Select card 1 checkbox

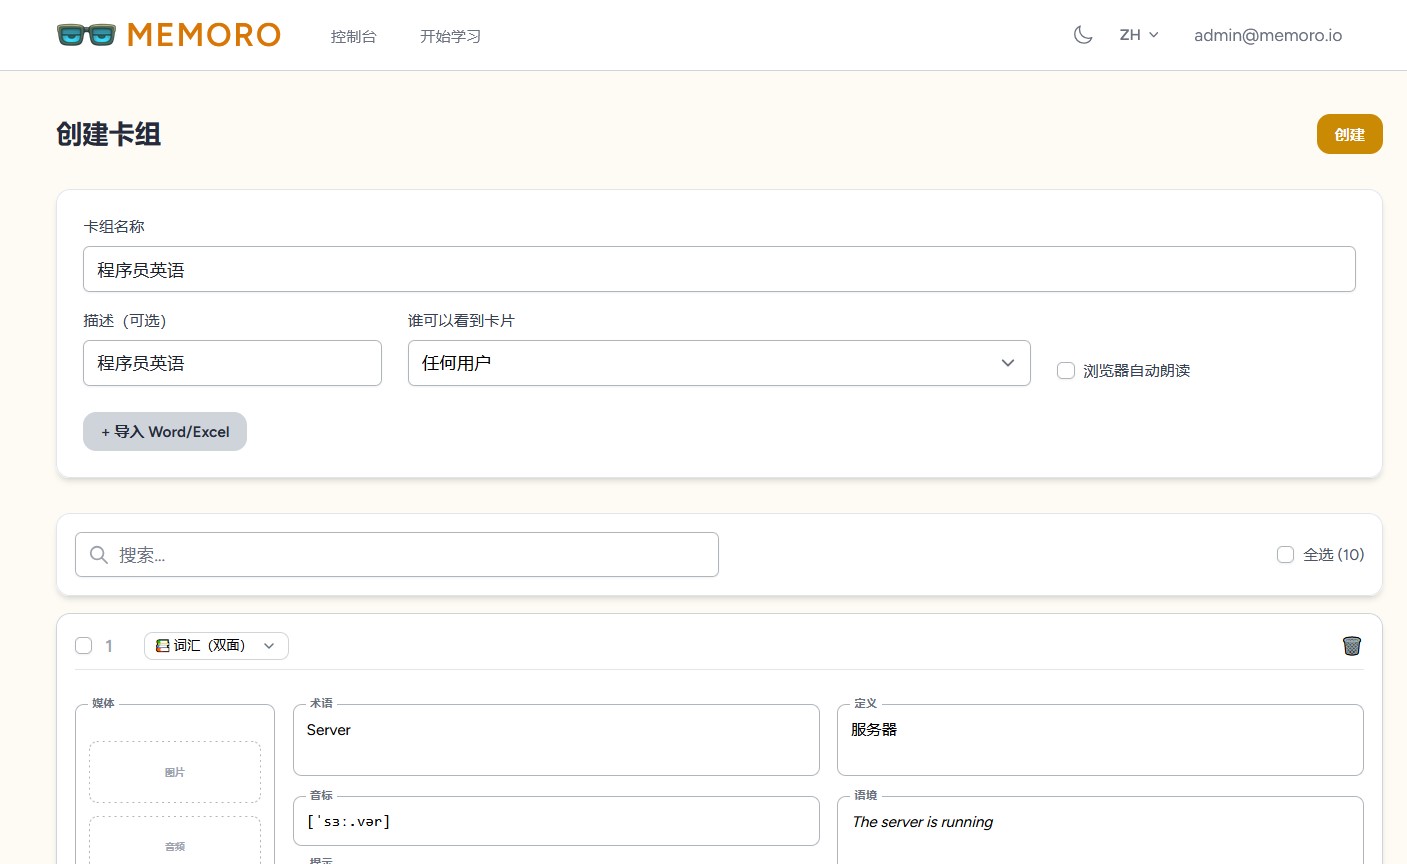click(84, 646)
